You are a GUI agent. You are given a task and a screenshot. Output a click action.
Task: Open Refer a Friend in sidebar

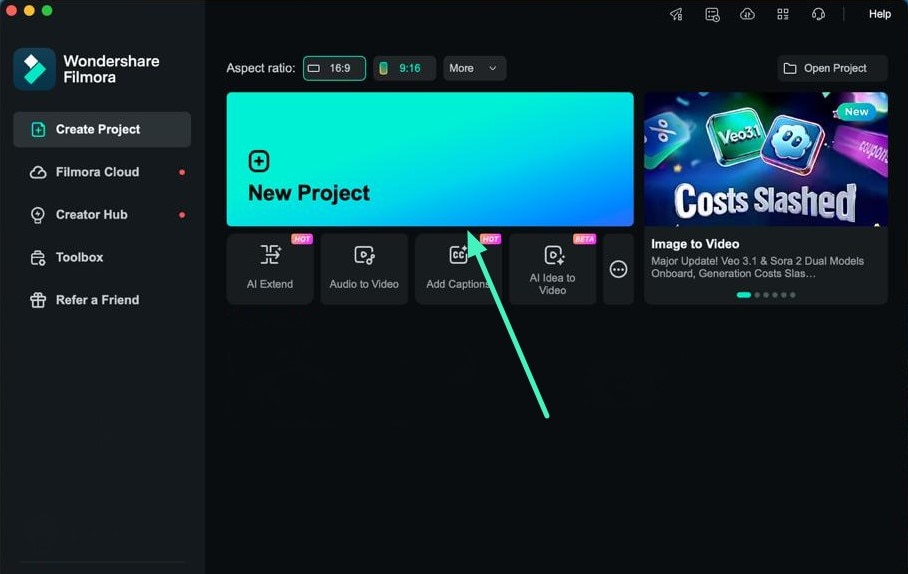click(x=102, y=300)
